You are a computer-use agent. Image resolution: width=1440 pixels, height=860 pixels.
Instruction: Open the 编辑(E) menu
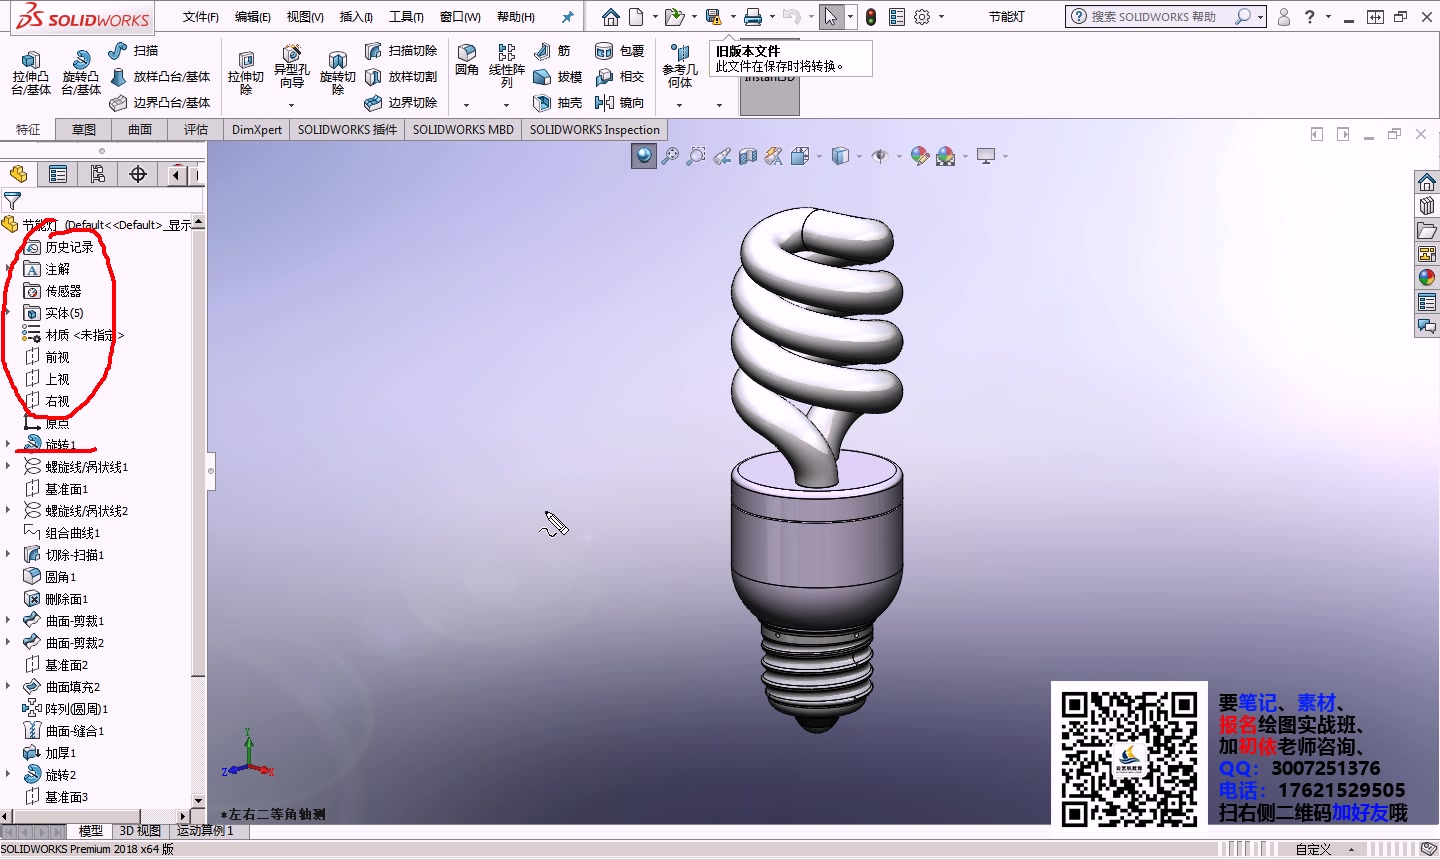253,17
